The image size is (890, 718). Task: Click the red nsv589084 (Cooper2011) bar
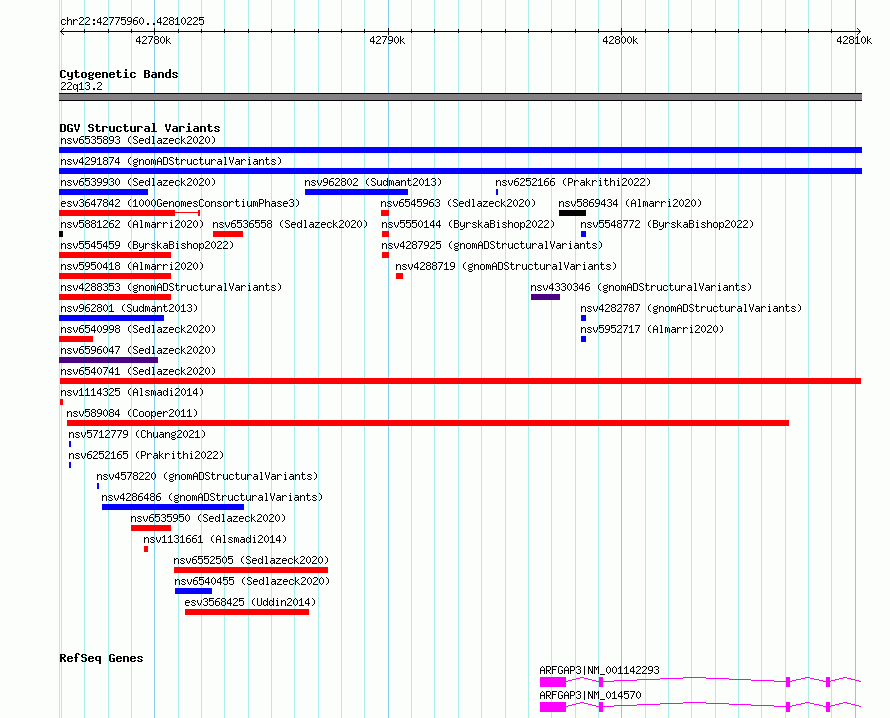tap(428, 423)
